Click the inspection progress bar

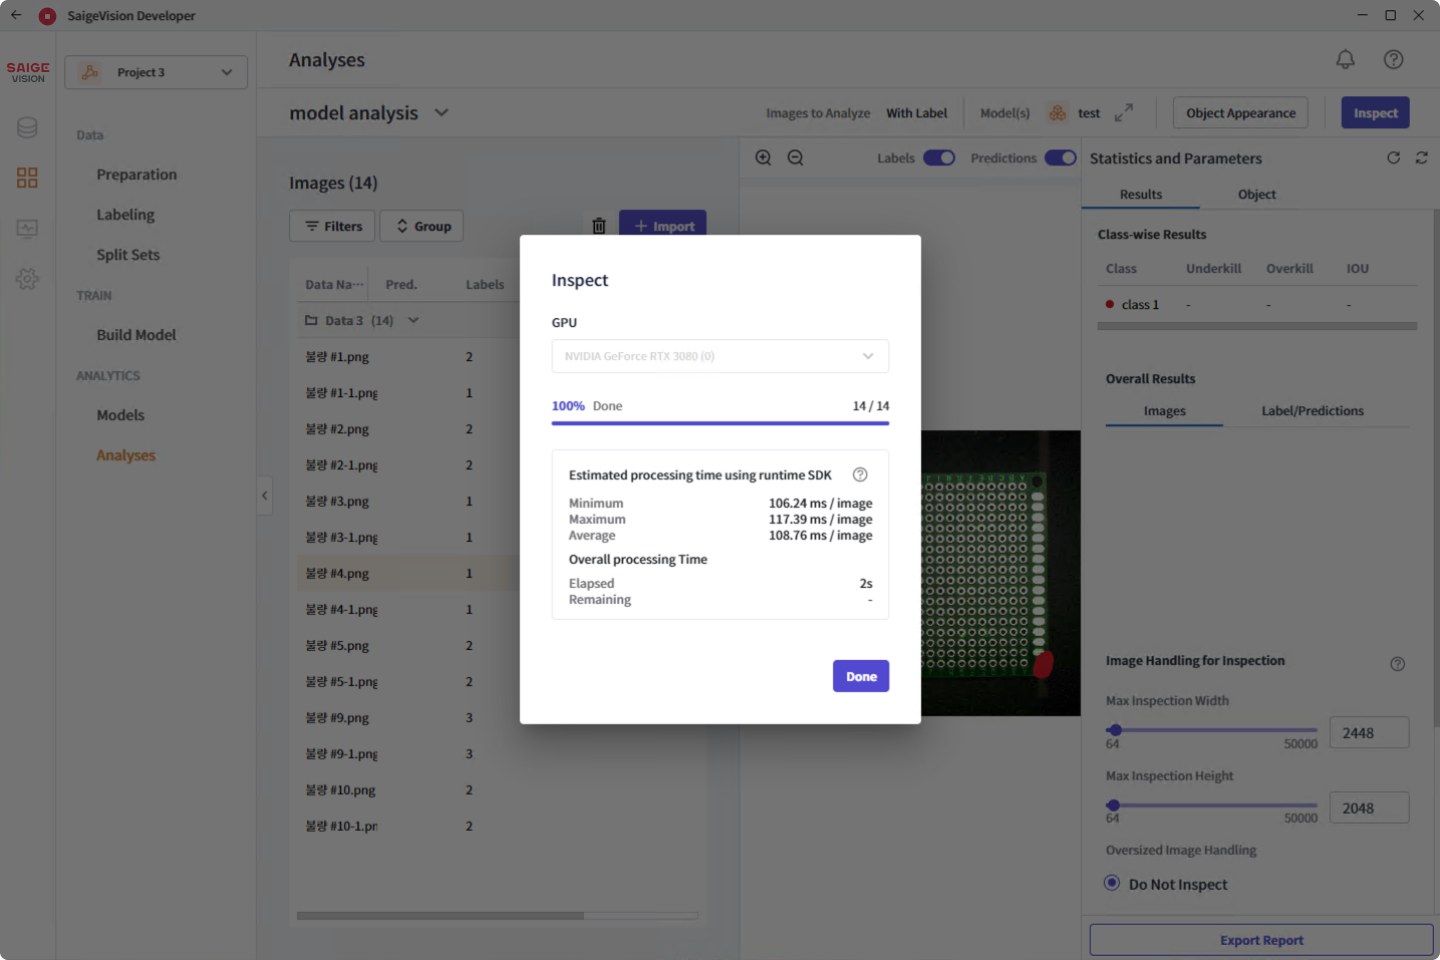click(720, 423)
